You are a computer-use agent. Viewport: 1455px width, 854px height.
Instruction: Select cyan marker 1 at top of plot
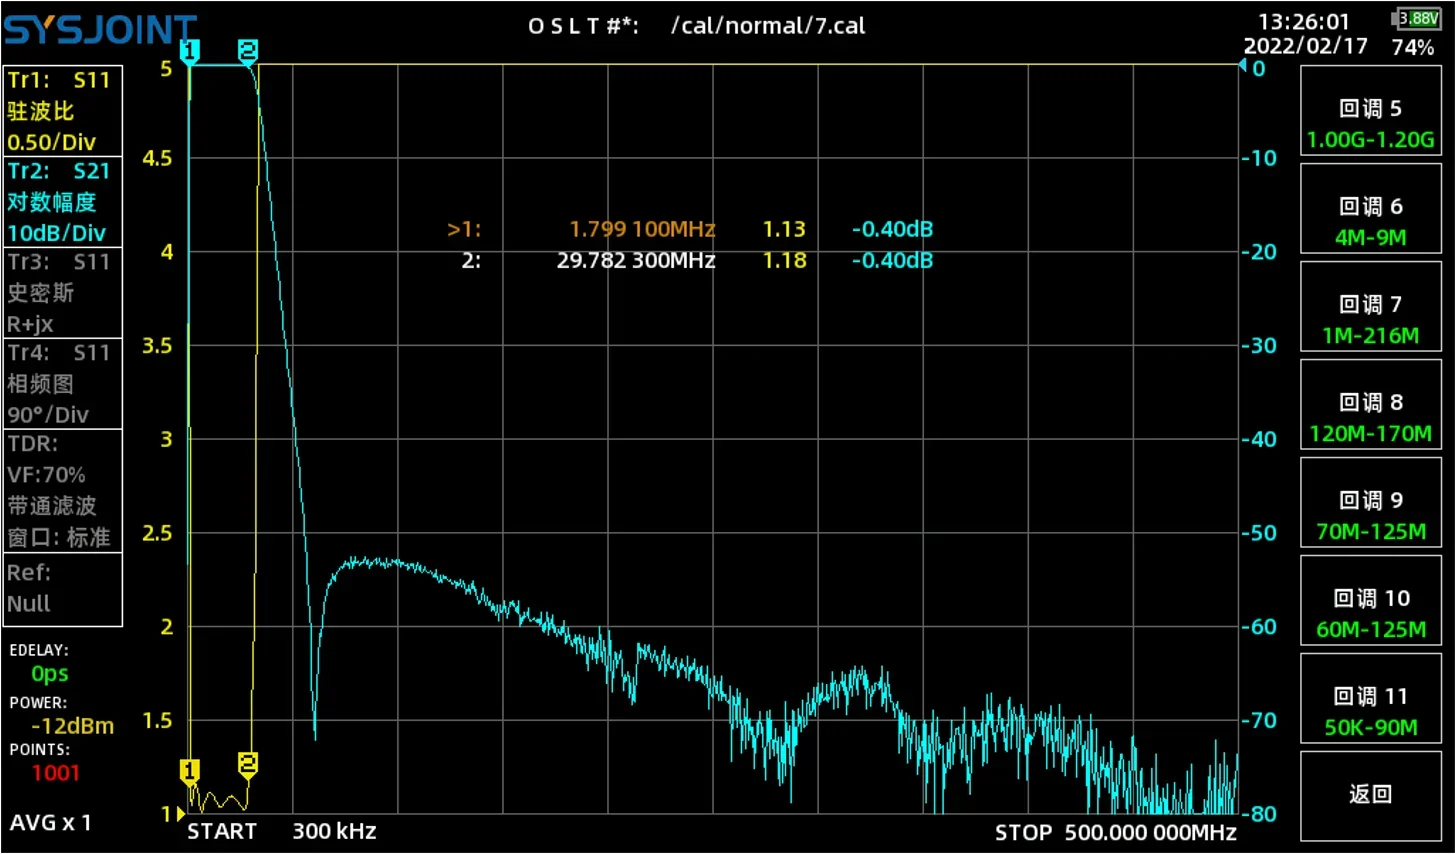(189, 51)
